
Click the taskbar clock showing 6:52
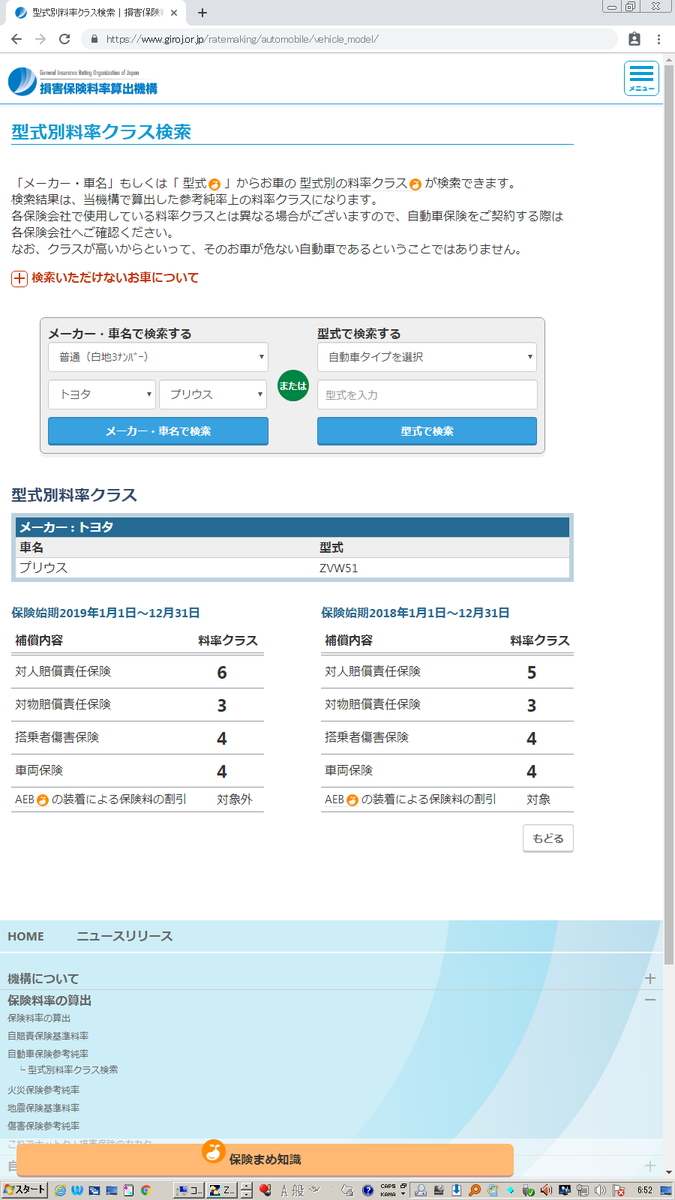click(647, 1190)
